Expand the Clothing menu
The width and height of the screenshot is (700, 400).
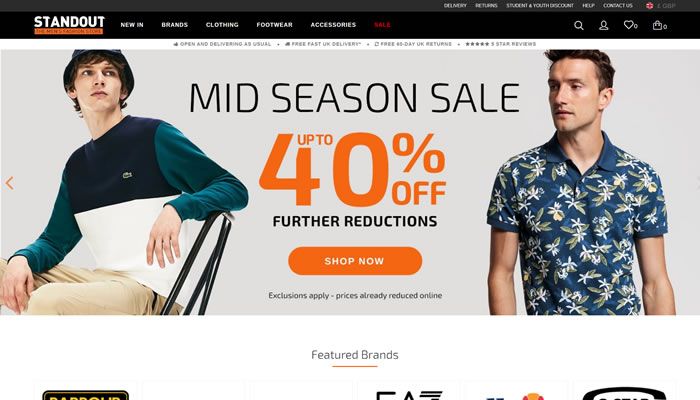(222, 25)
